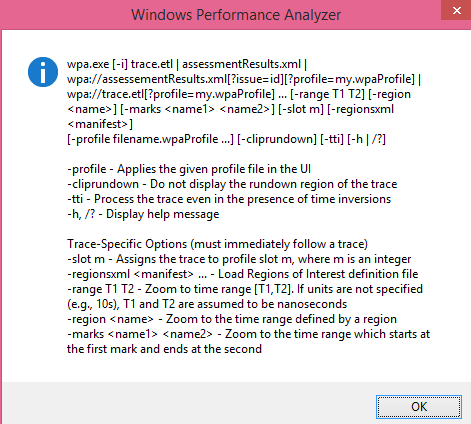Viewport: 471px width, 424px height.
Task: Click the '-slot m - Assigns the trace' description
Action: [239, 259]
